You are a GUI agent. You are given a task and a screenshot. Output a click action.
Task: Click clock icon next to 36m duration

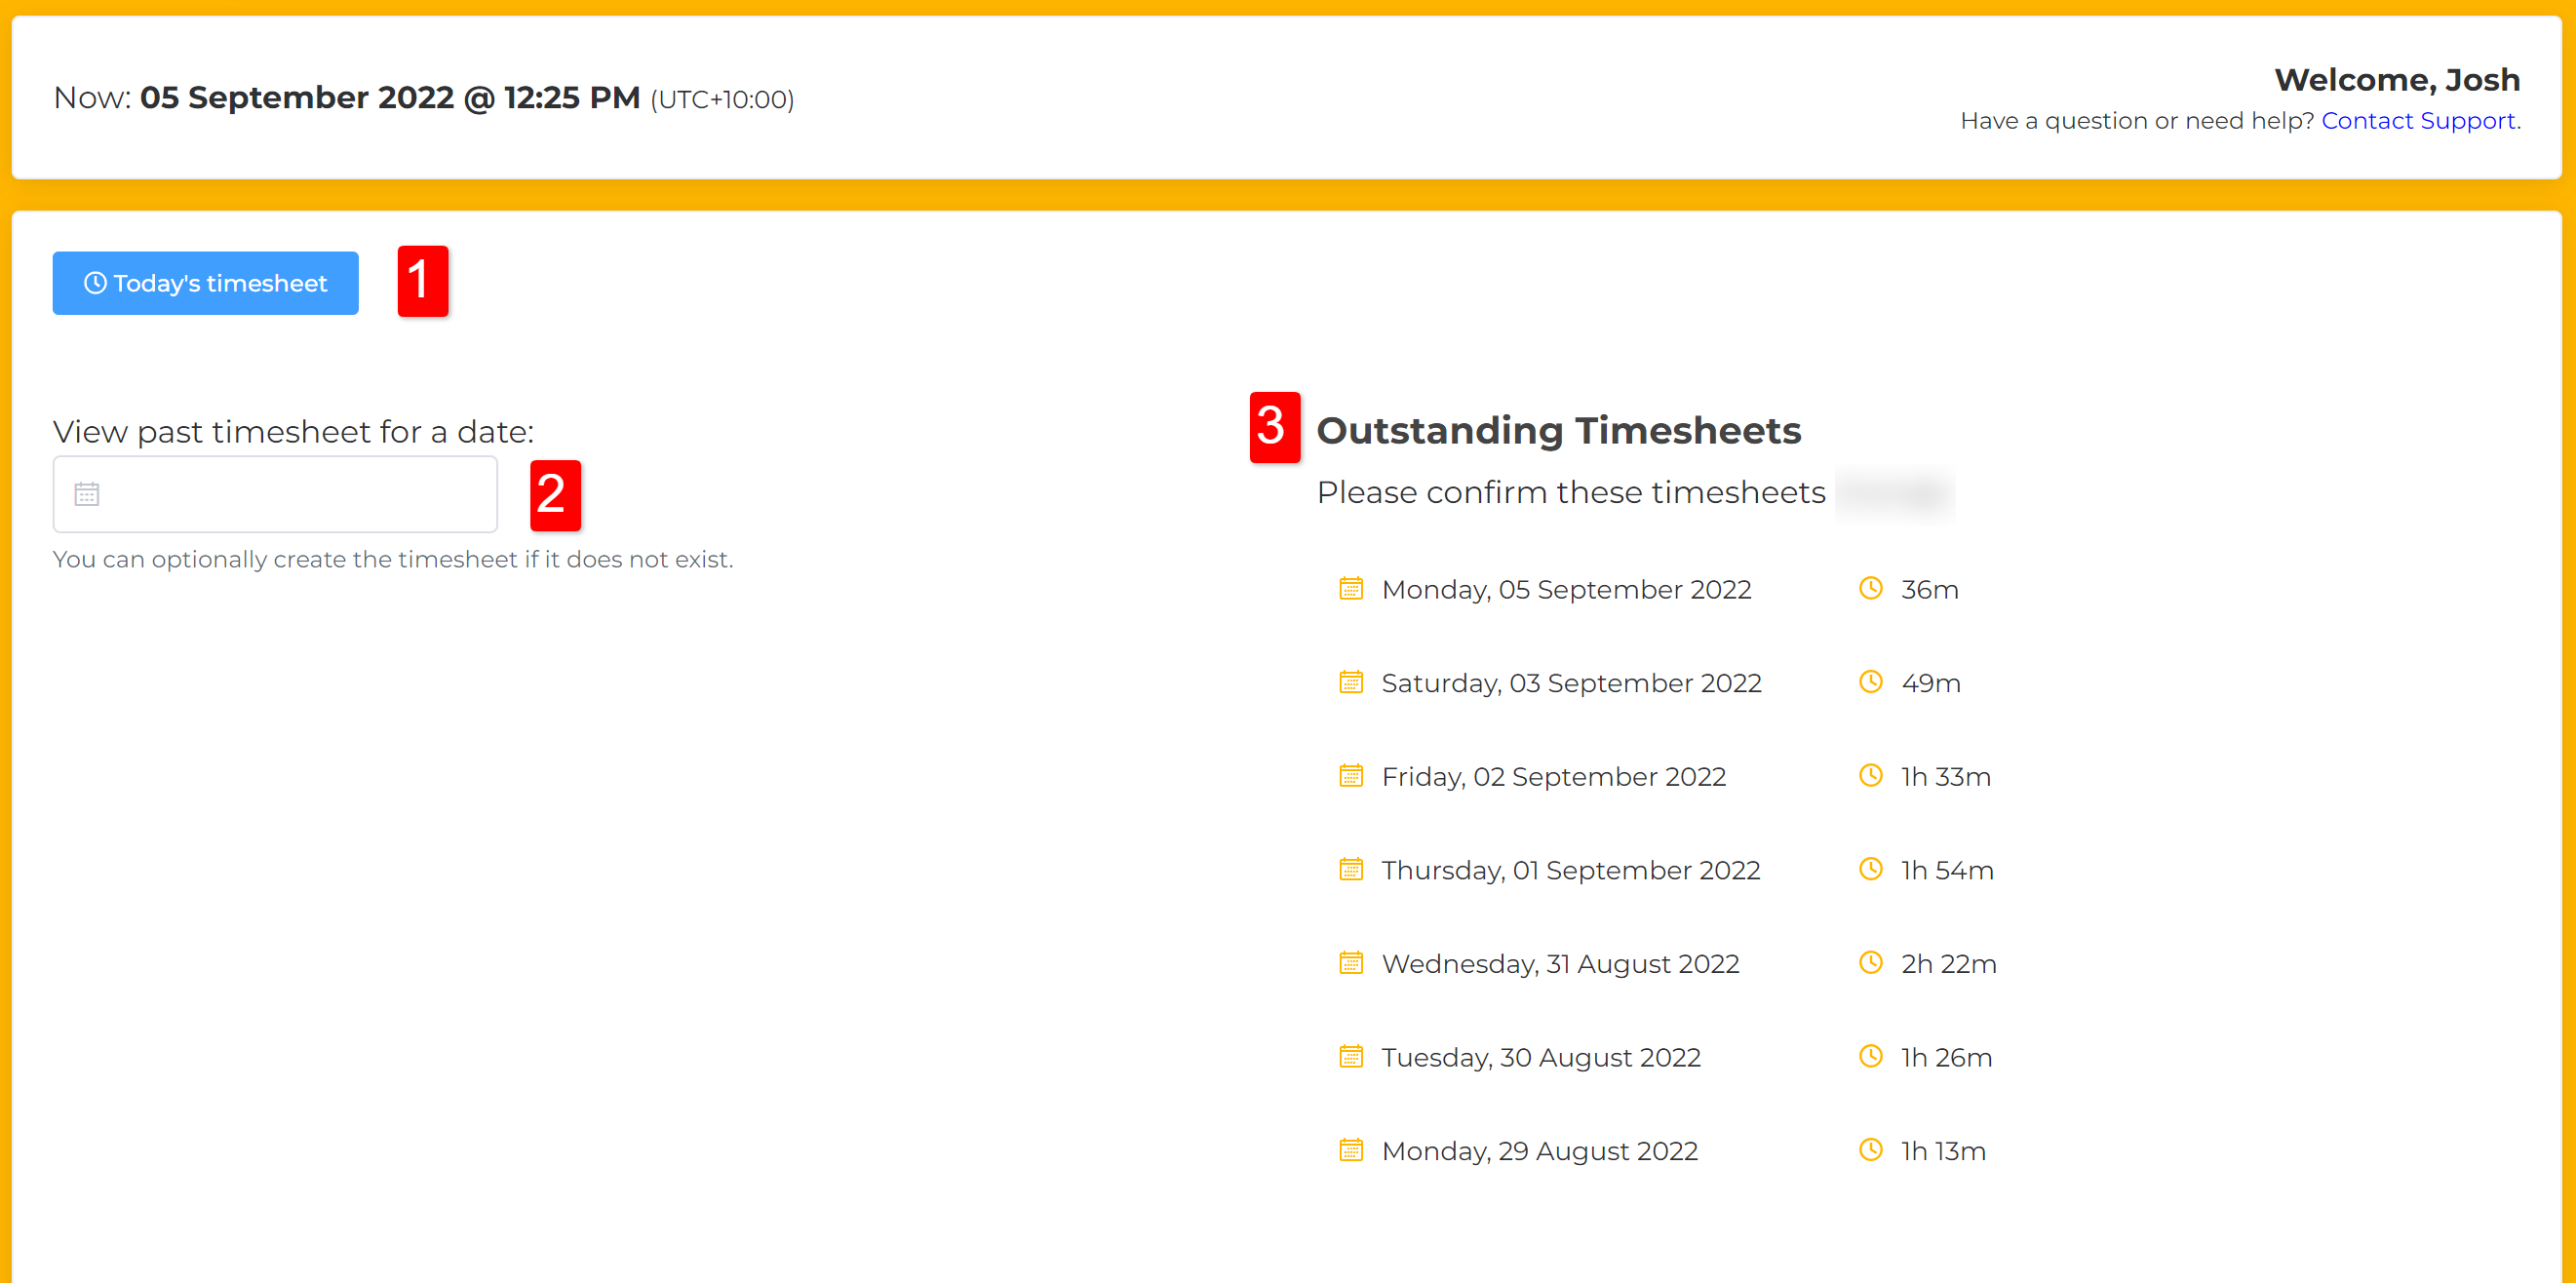1870,589
